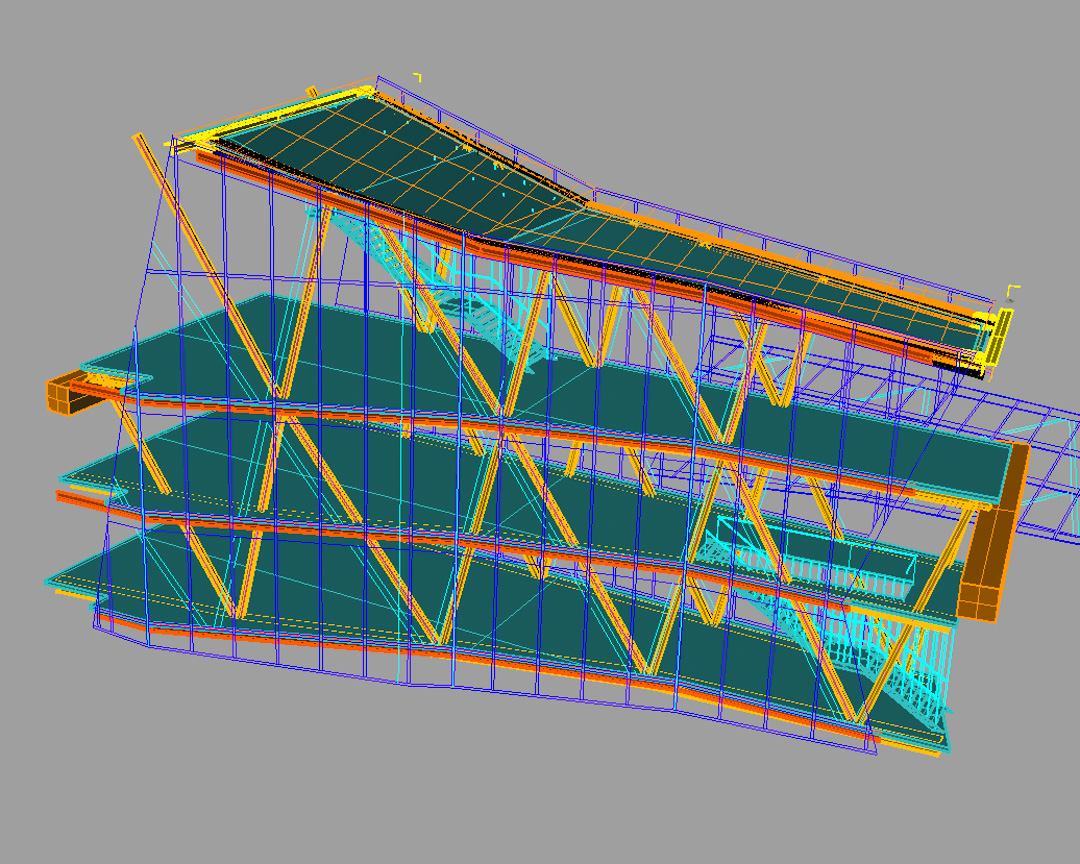Click the blue wireframe walkway extending off the right edge
1080x864 pixels.
coord(1050,470)
